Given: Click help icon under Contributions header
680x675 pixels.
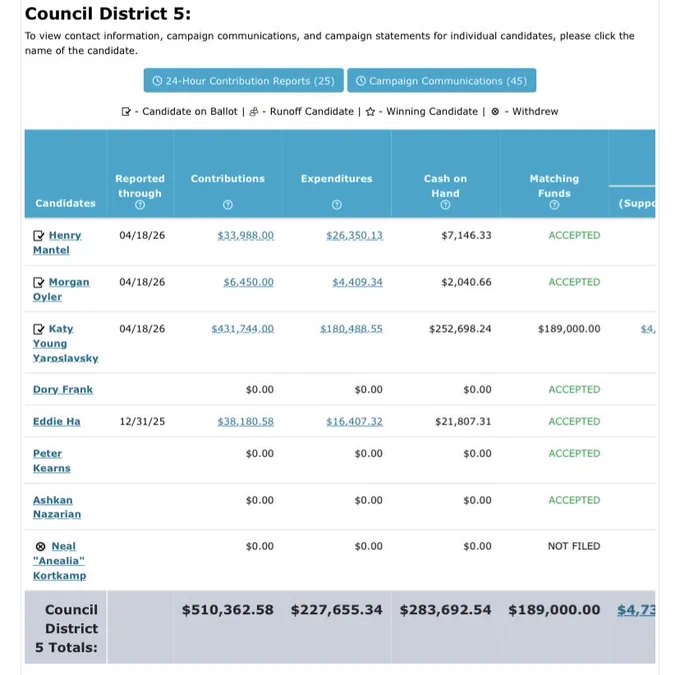Looking at the screenshot, I should (x=228, y=205).
